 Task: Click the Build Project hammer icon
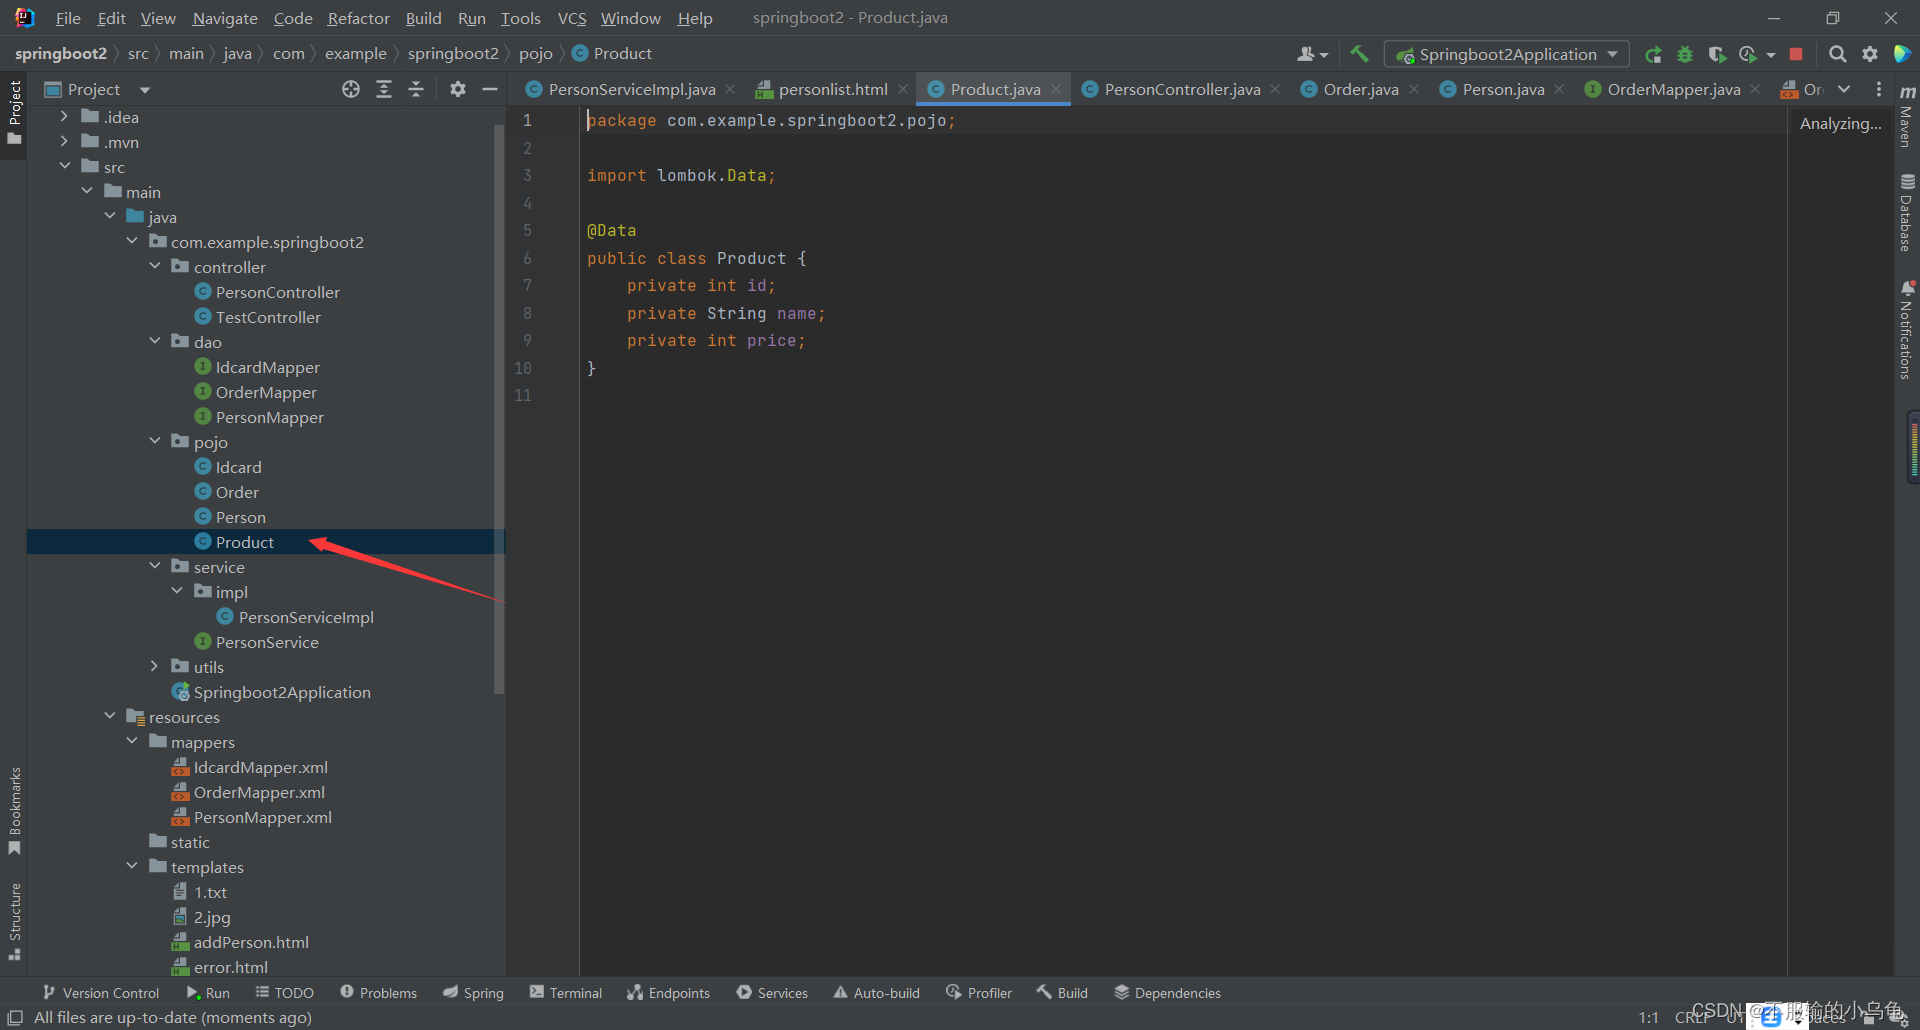(1359, 54)
